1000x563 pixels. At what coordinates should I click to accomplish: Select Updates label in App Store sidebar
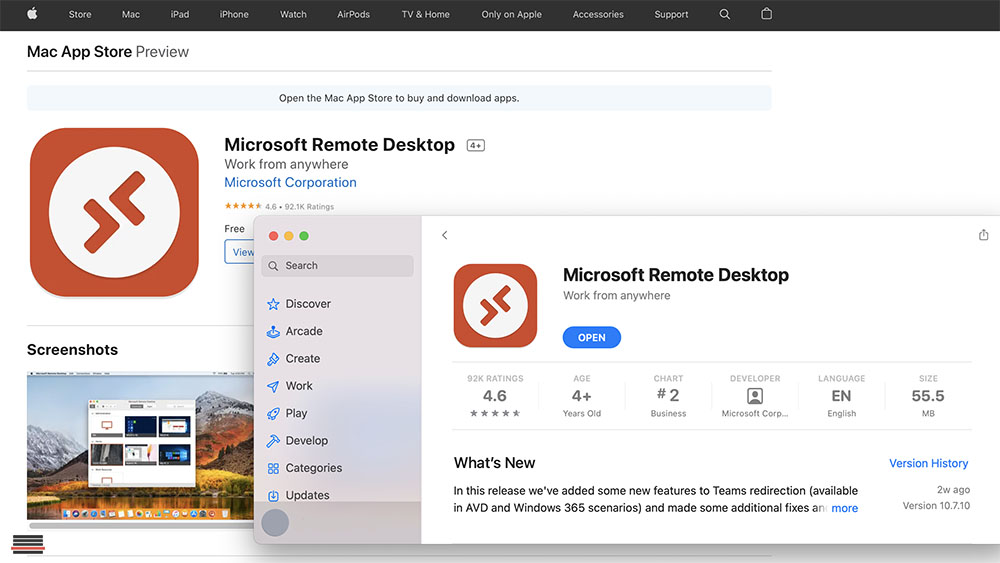(307, 495)
